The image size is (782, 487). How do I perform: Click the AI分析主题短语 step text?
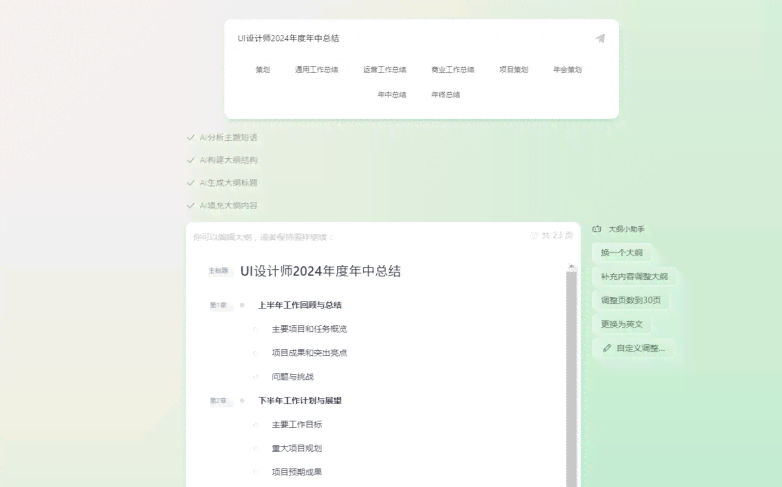pos(228,137)
